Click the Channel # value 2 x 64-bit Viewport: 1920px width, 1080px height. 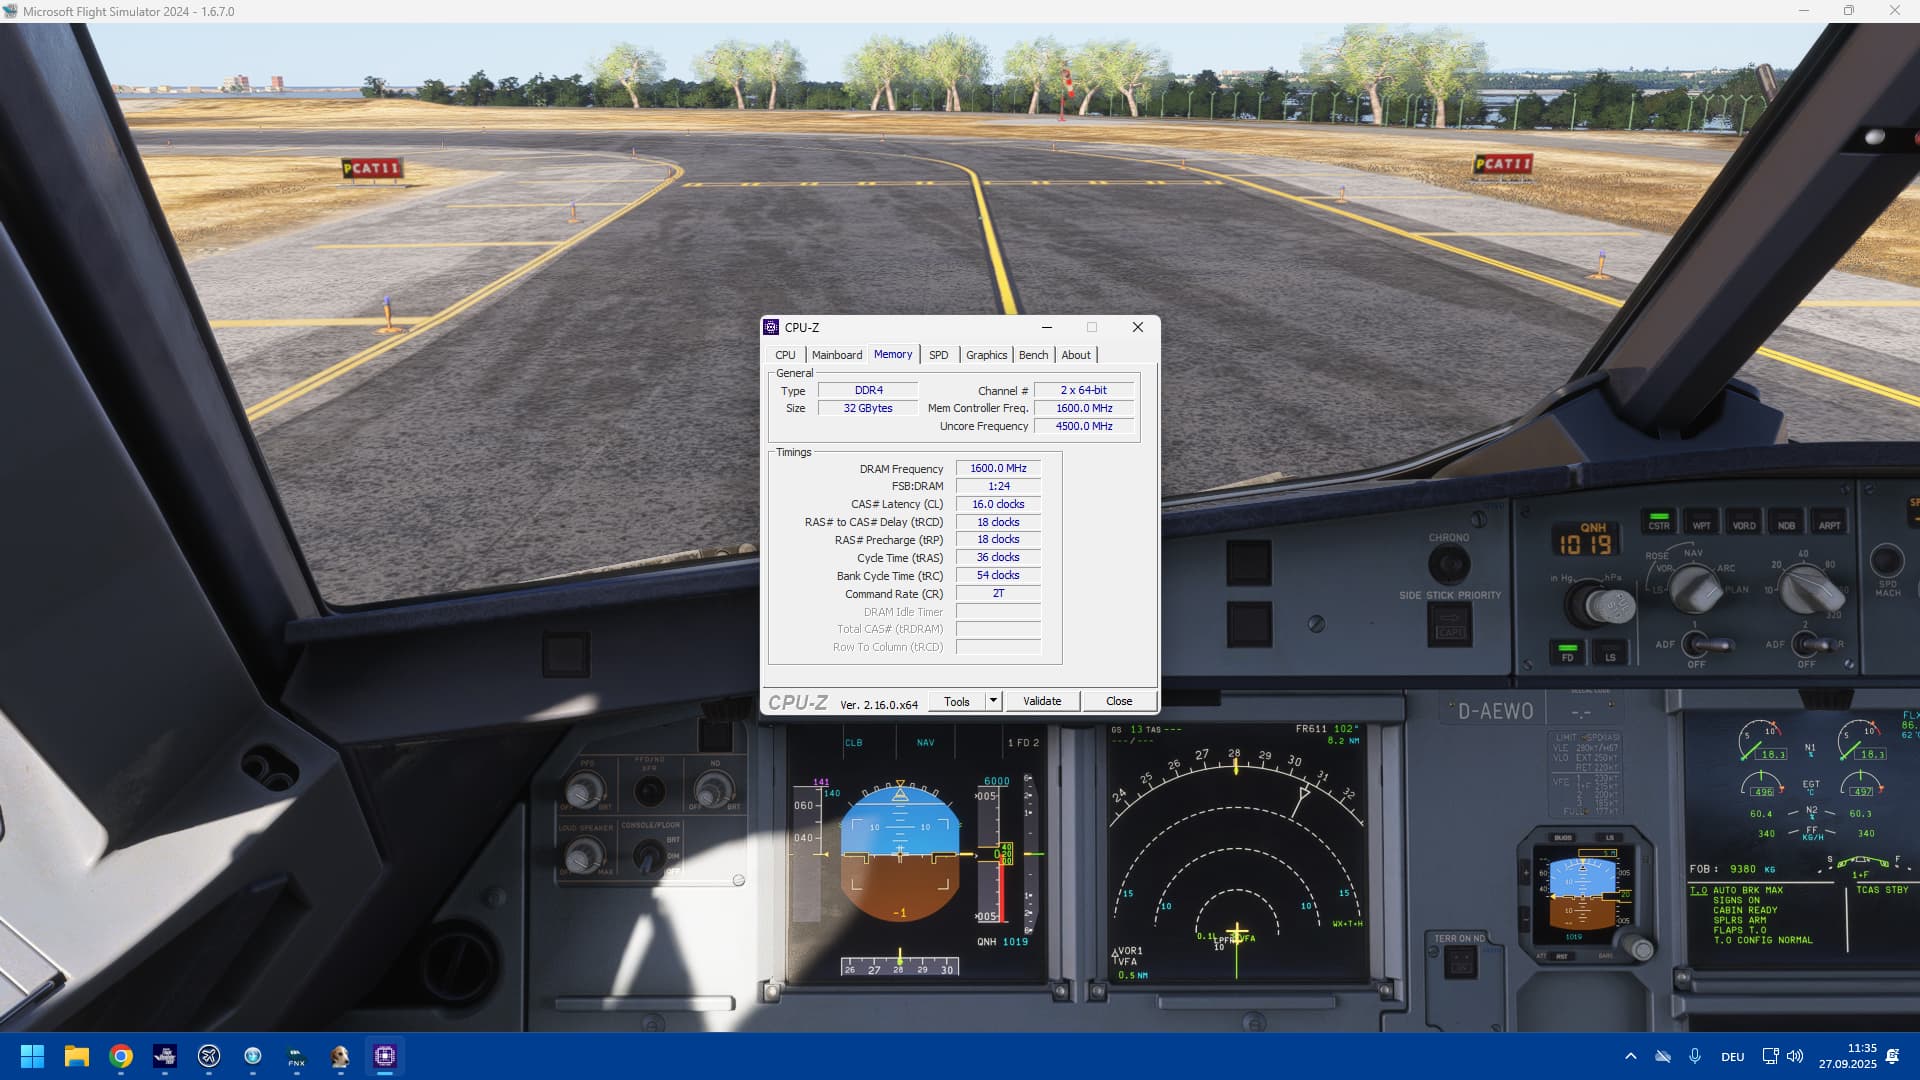1084,390
